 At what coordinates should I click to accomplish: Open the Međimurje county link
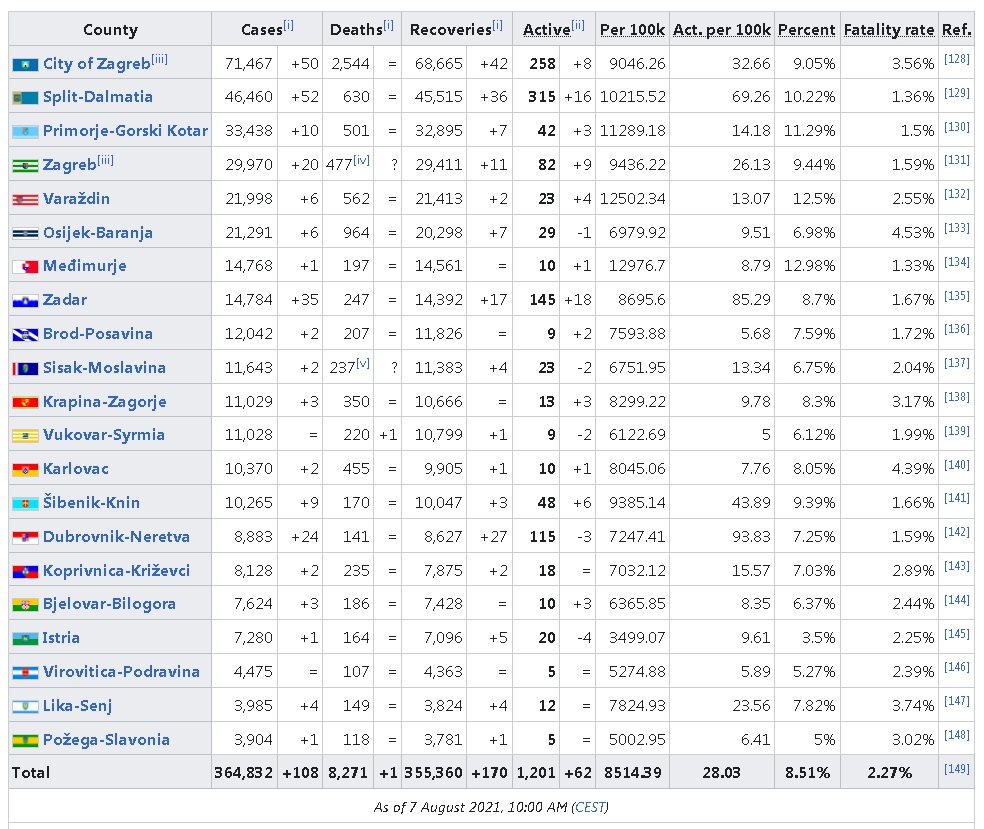(85, 266)
